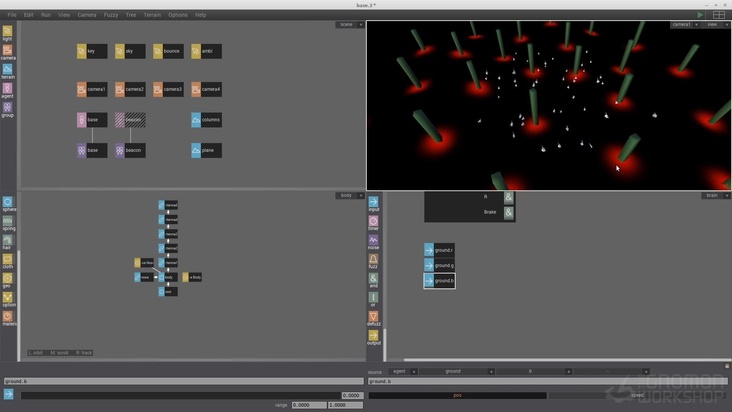Pick the spring icon in the body palette

pos(8,222)
